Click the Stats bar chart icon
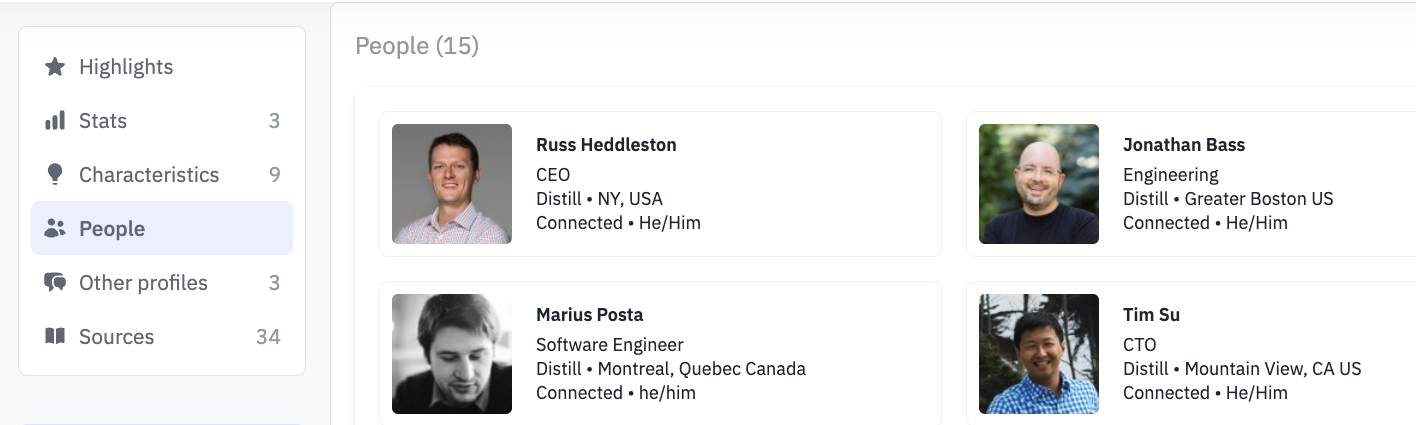Image resolution: width=1416 pixels, height=425 pixels. [55, 121]
